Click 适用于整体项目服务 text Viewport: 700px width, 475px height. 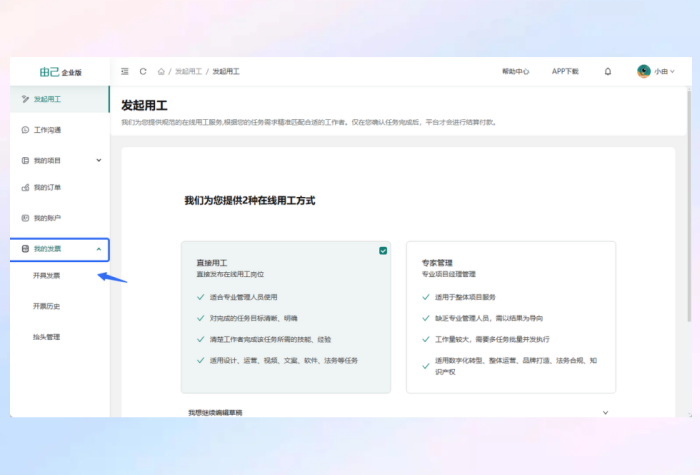465,297
